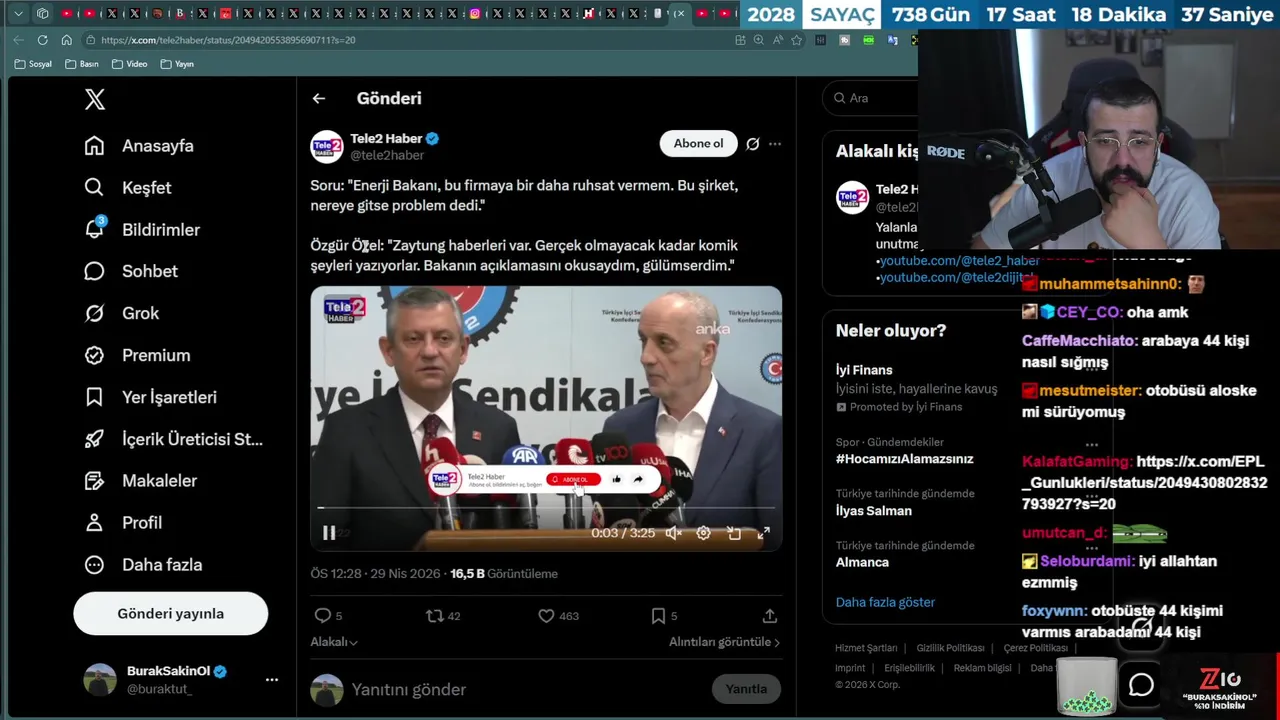Viewport: 1280px width, 720px height.
Task: Expand the Alakalı sort dropdown
Action: pyautogui.click(x=334, y=642)
